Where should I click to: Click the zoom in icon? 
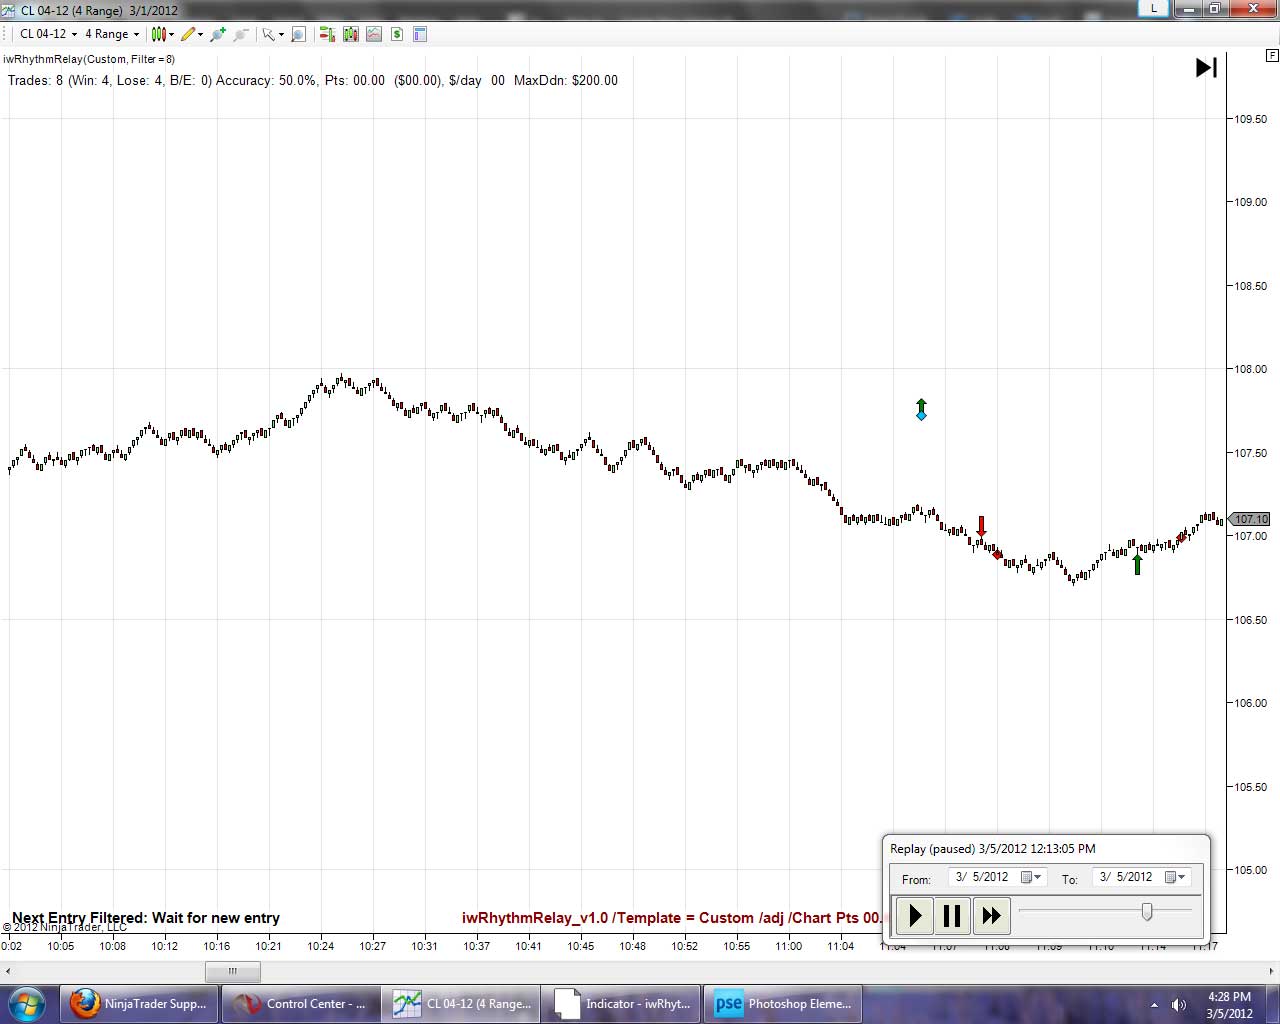(218, 34)
